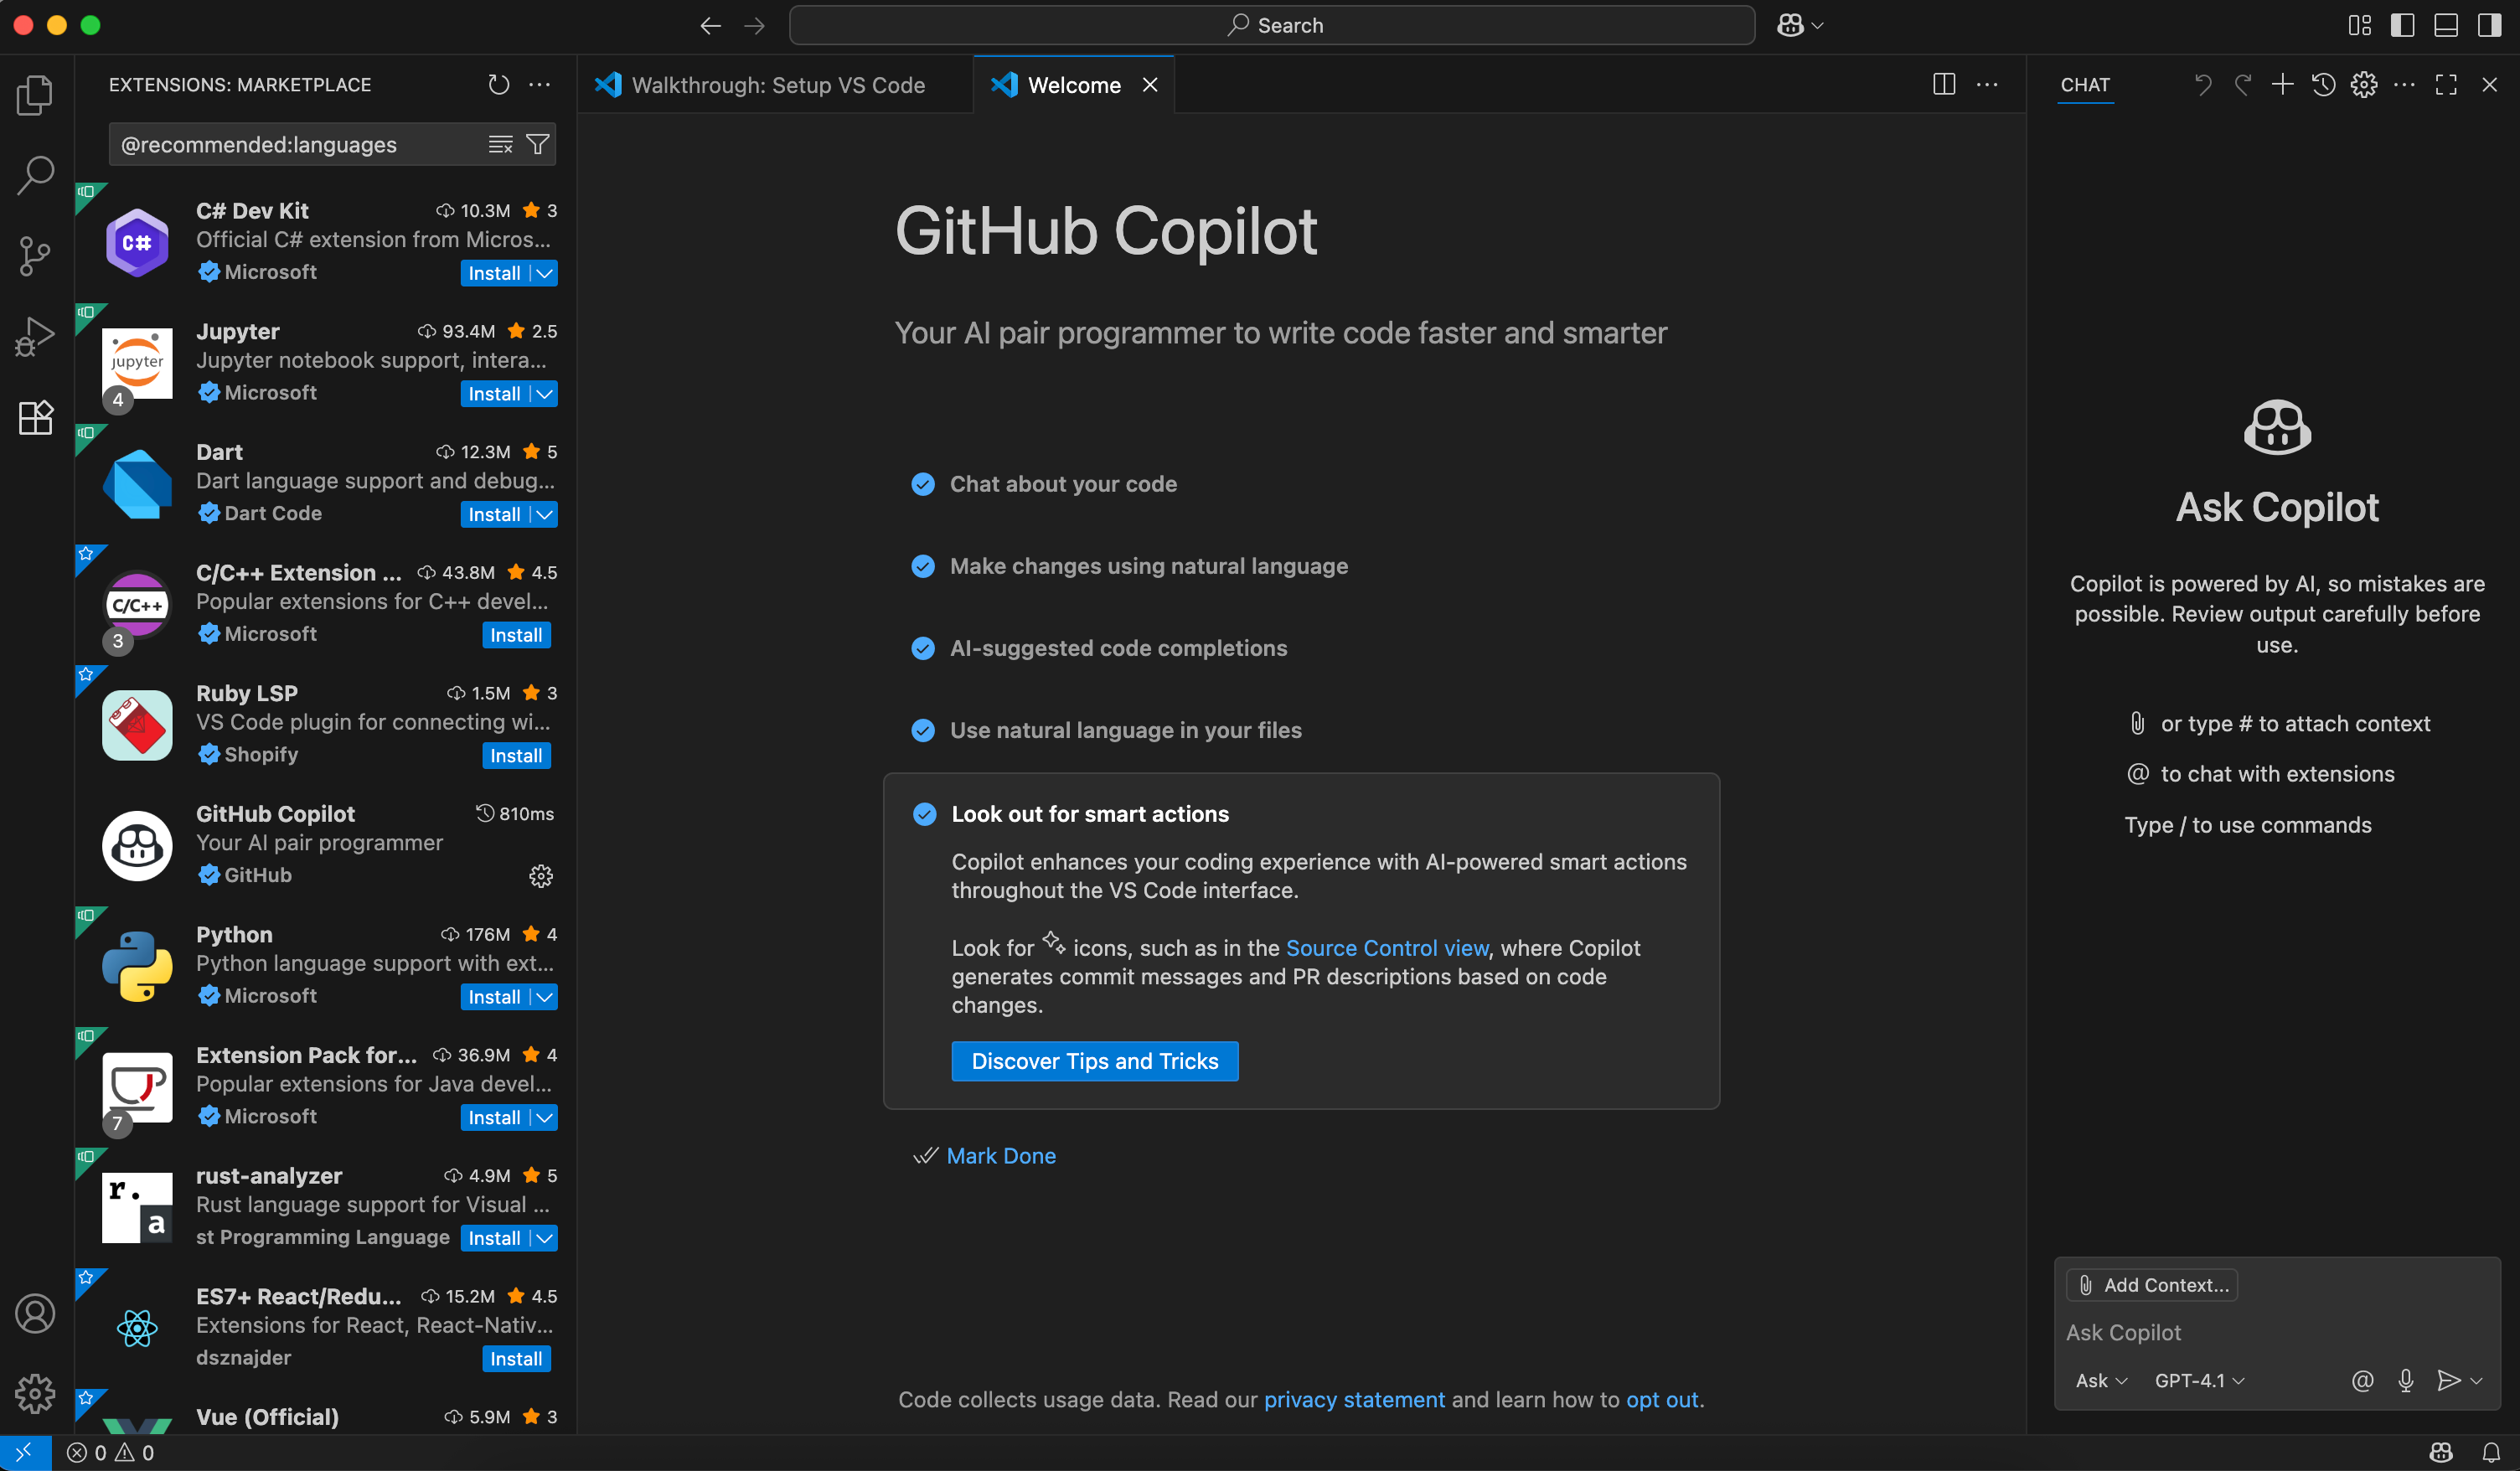Toggle the Secondary Side Bar visibility
Image resolution: width=2520 pixels, height=1471 pixels.
coord(2489,25)
